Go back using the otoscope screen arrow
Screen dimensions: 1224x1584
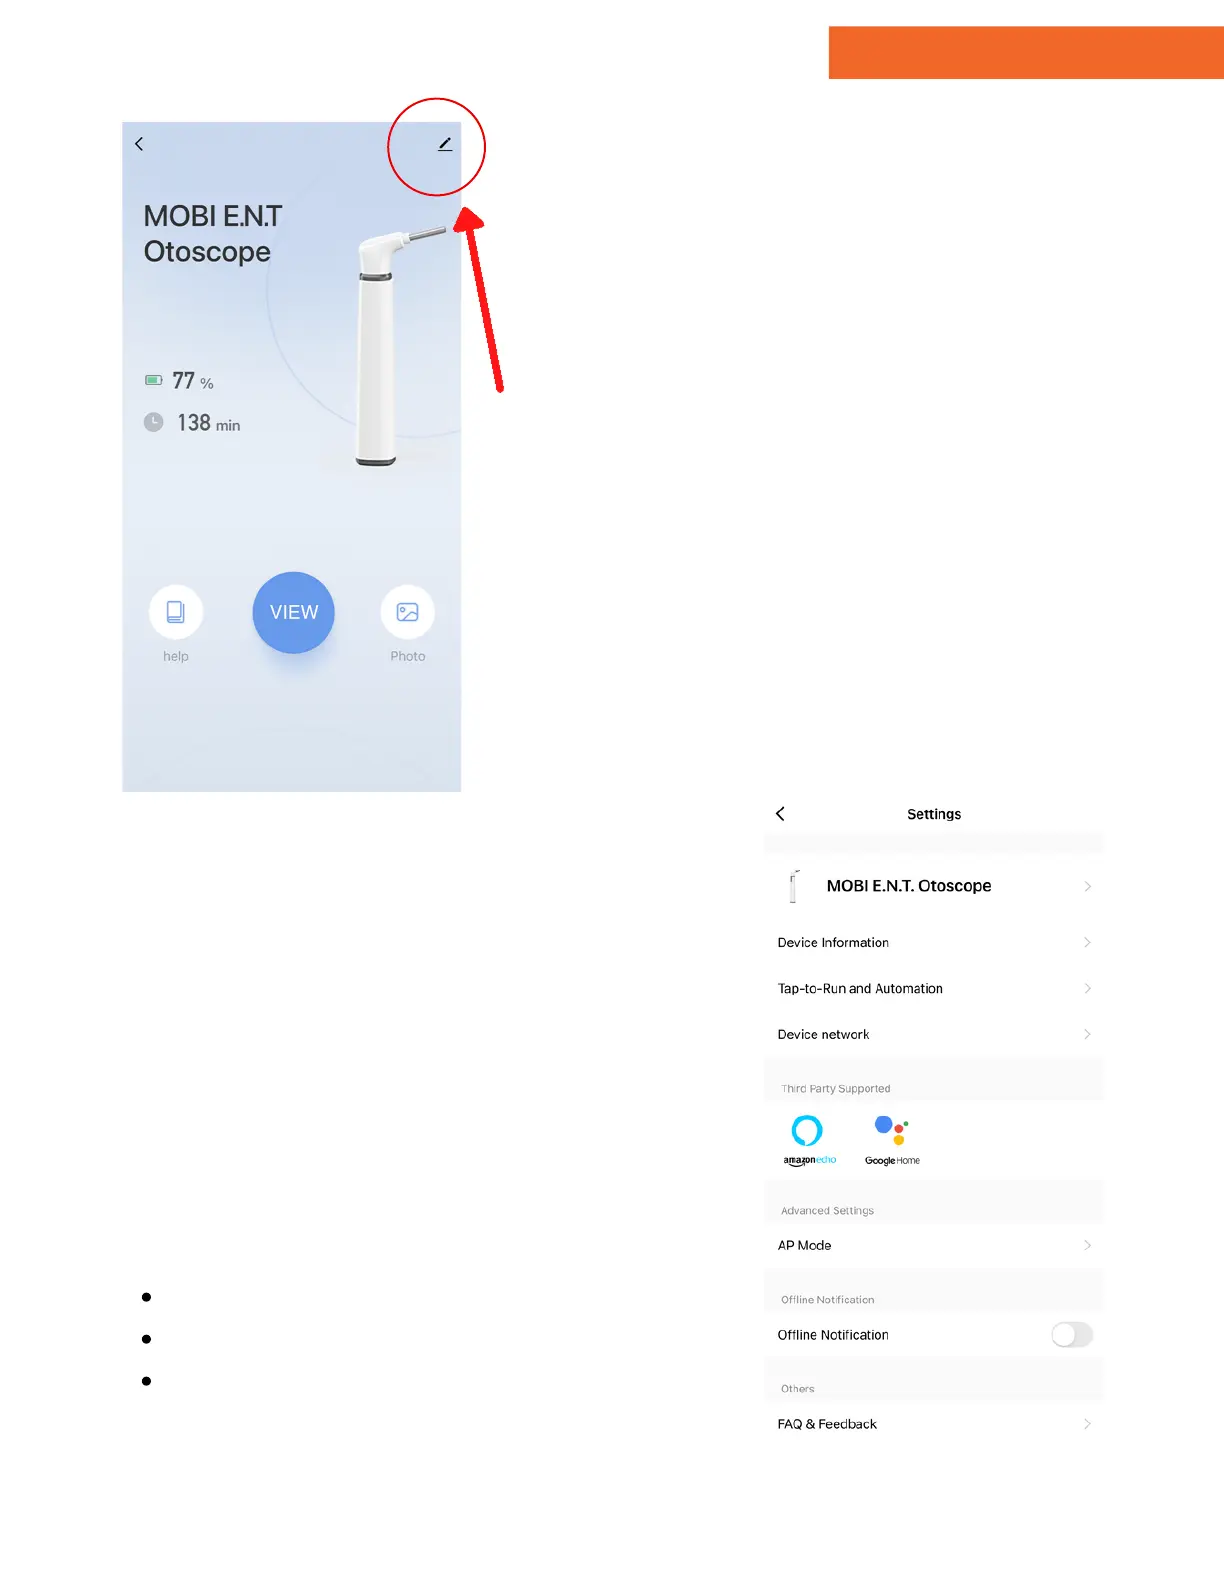point(139,144)
